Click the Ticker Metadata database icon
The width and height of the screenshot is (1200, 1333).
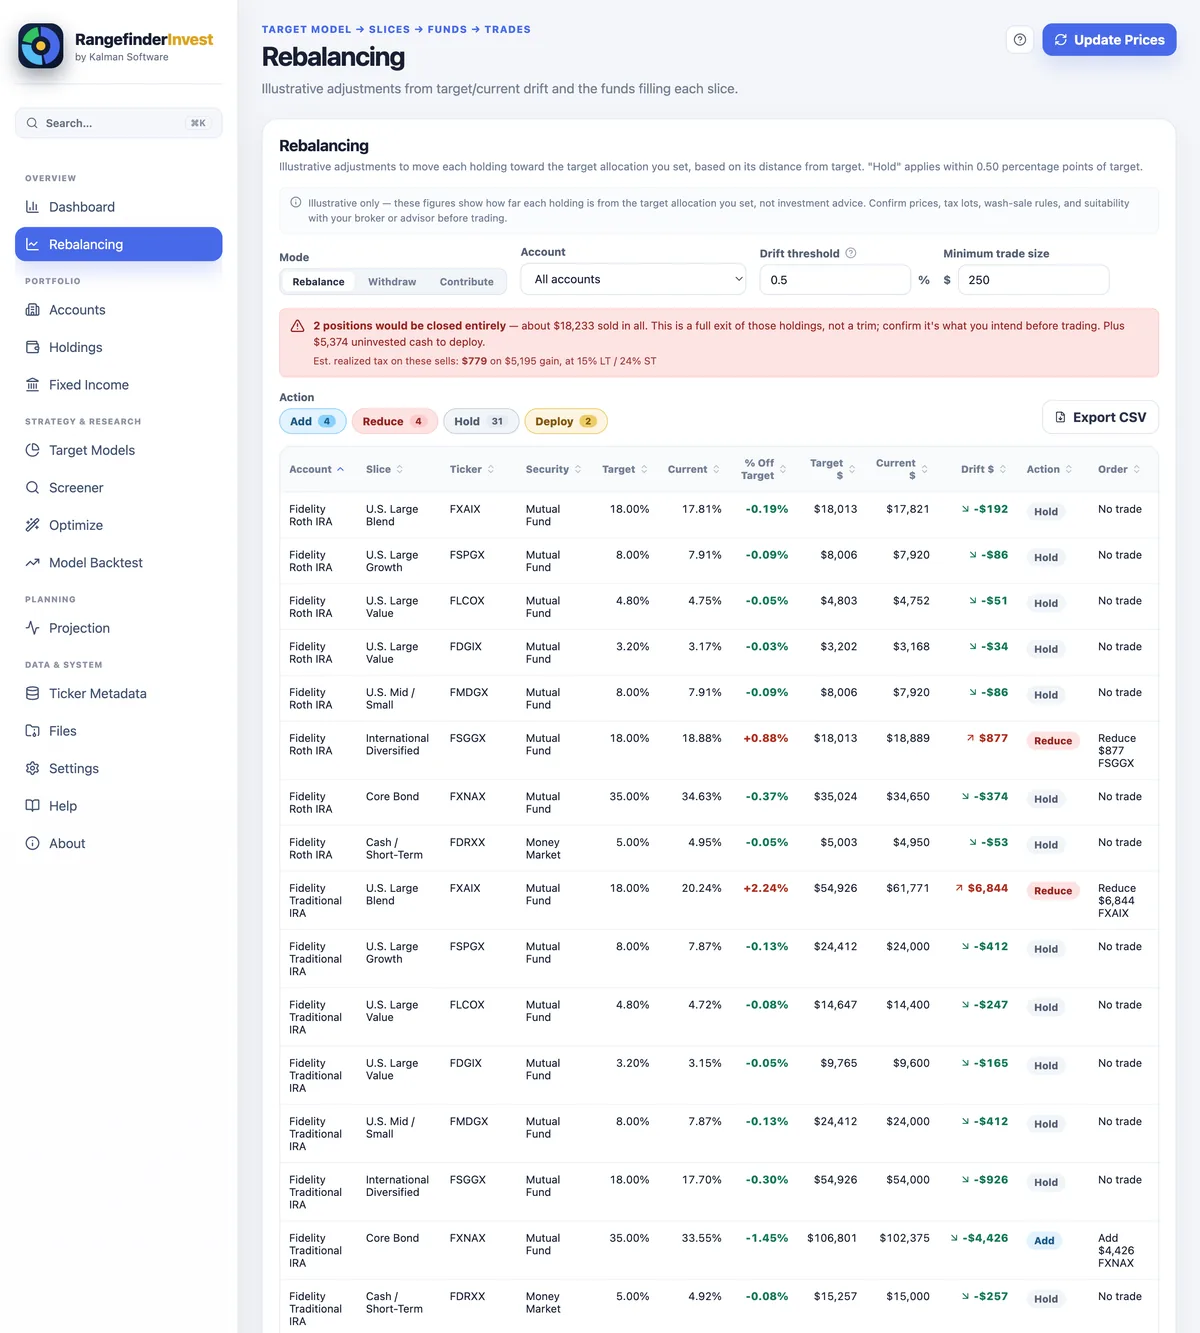coord(32,693)
